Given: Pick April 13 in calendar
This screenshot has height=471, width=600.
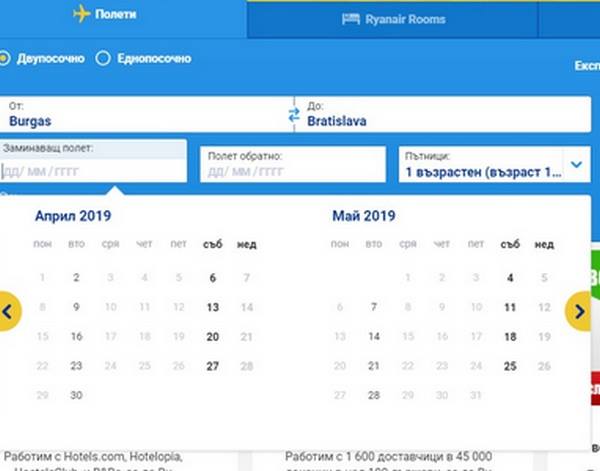Looking at the screenshot, I should tap(213, 307).
